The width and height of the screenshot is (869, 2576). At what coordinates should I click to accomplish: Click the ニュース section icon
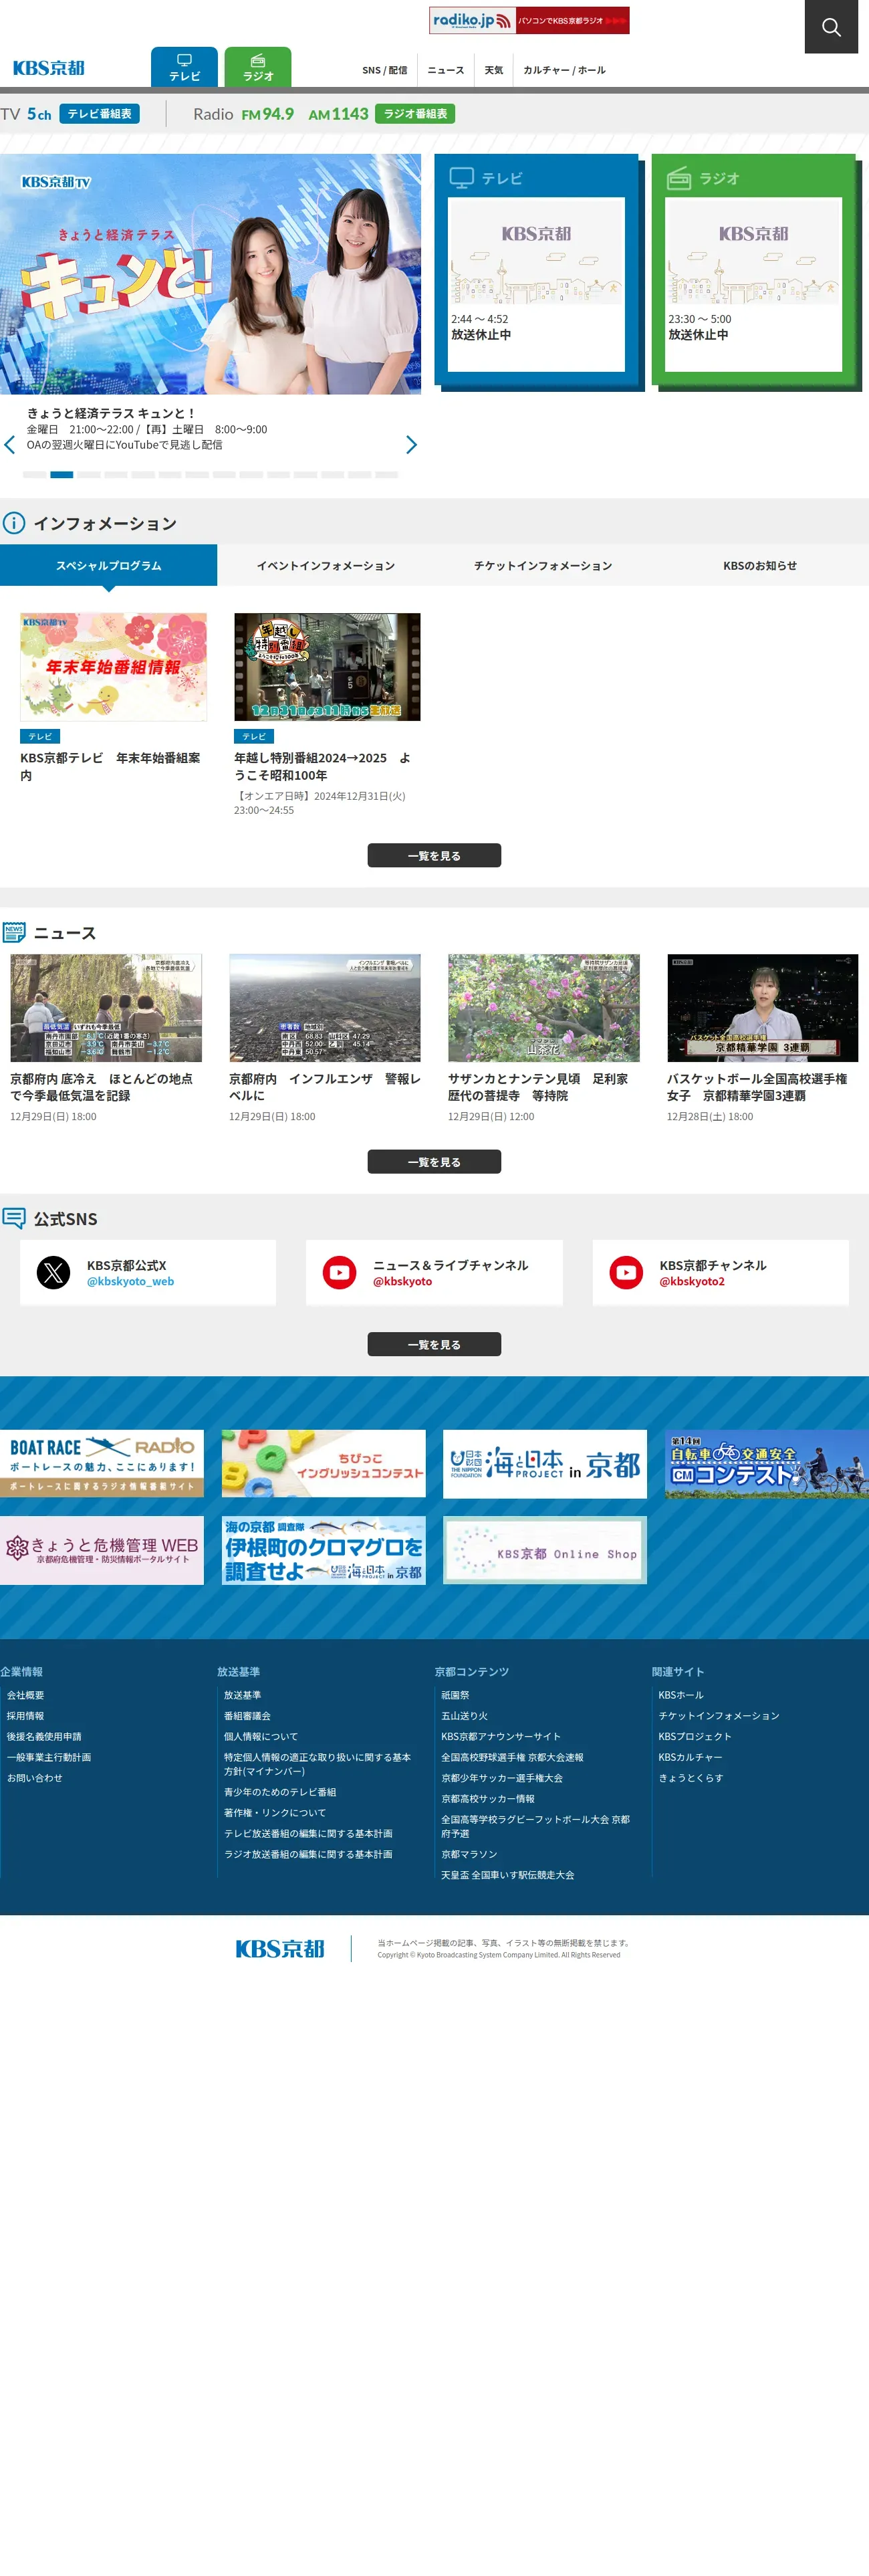pyautogui.click(x=14, y=933)
